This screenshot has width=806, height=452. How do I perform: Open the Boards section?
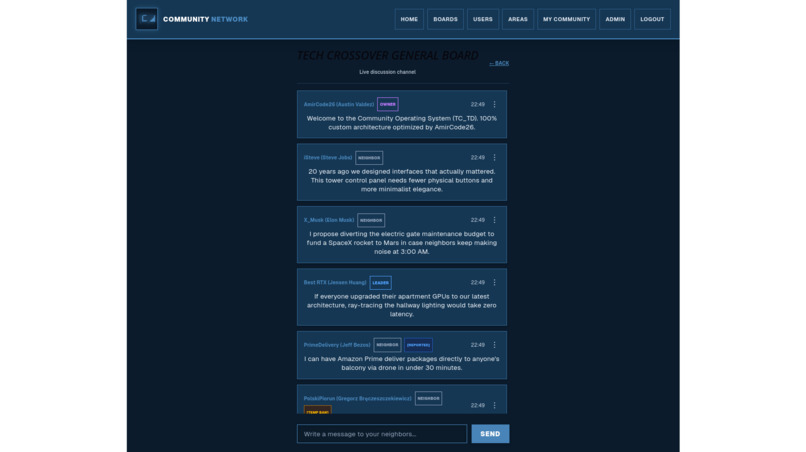click(x=445, y=19)
